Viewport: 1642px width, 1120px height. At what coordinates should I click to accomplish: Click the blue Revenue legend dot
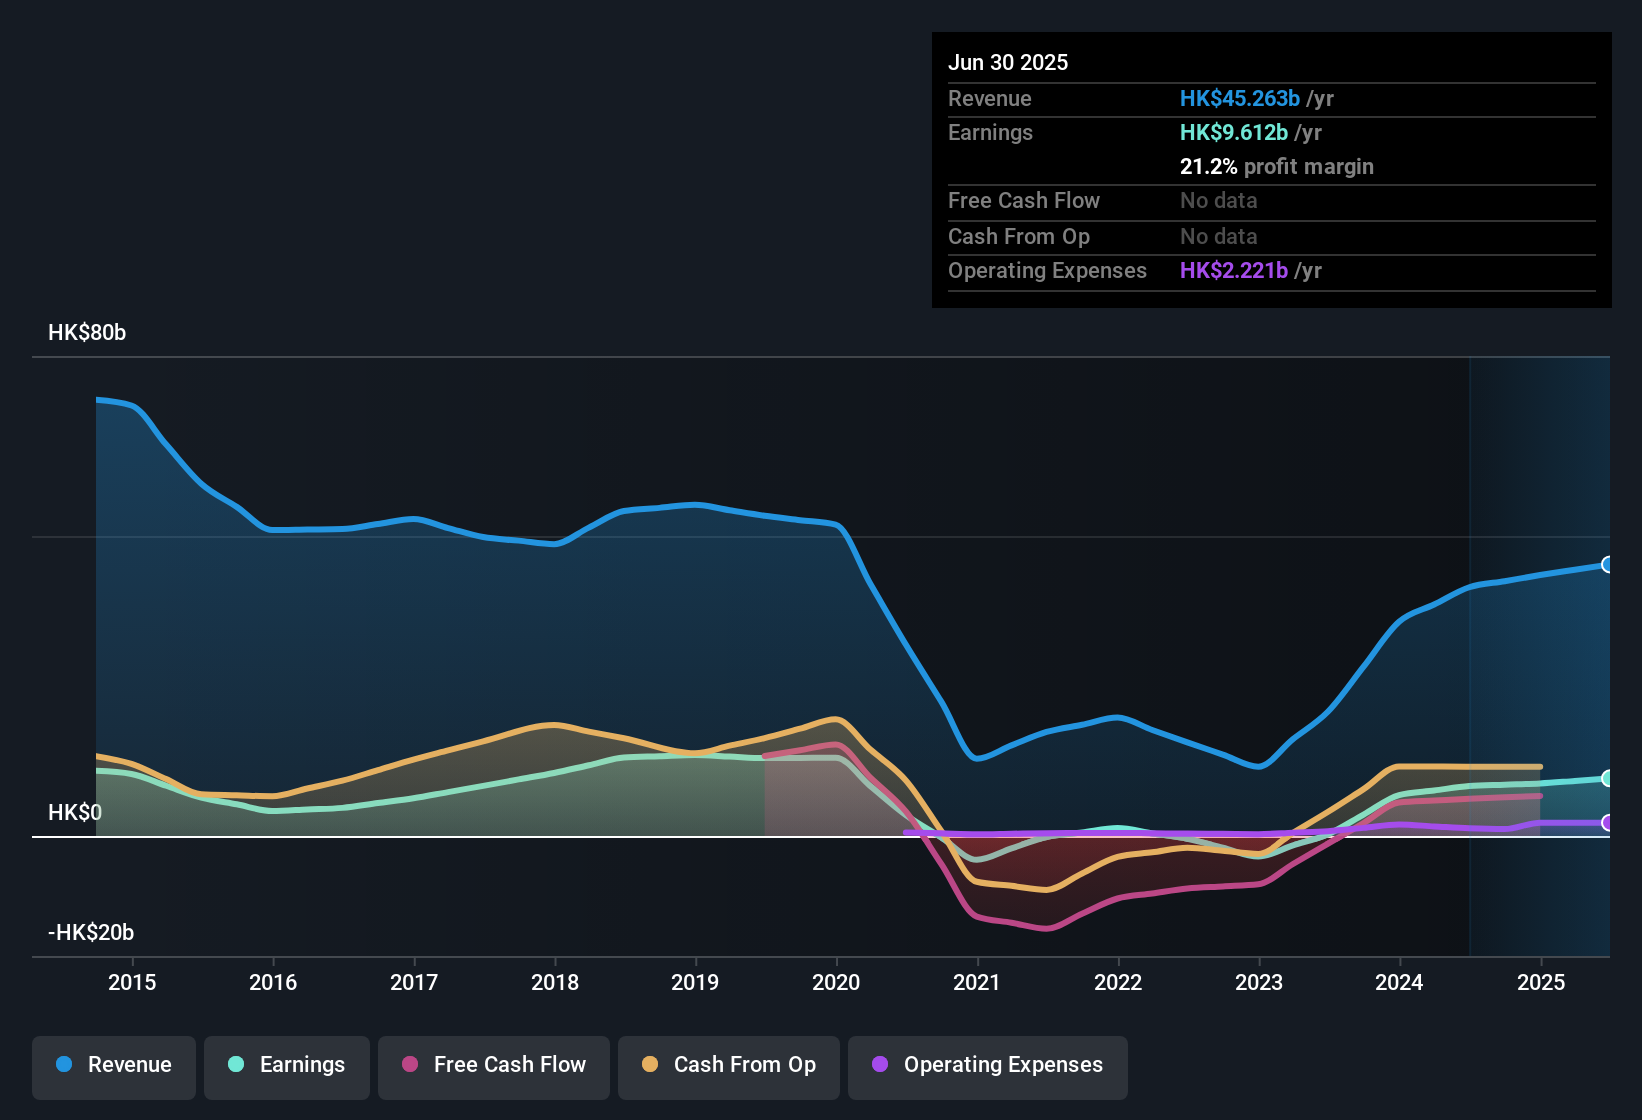pyautogui.click(x=63, y=1065)
